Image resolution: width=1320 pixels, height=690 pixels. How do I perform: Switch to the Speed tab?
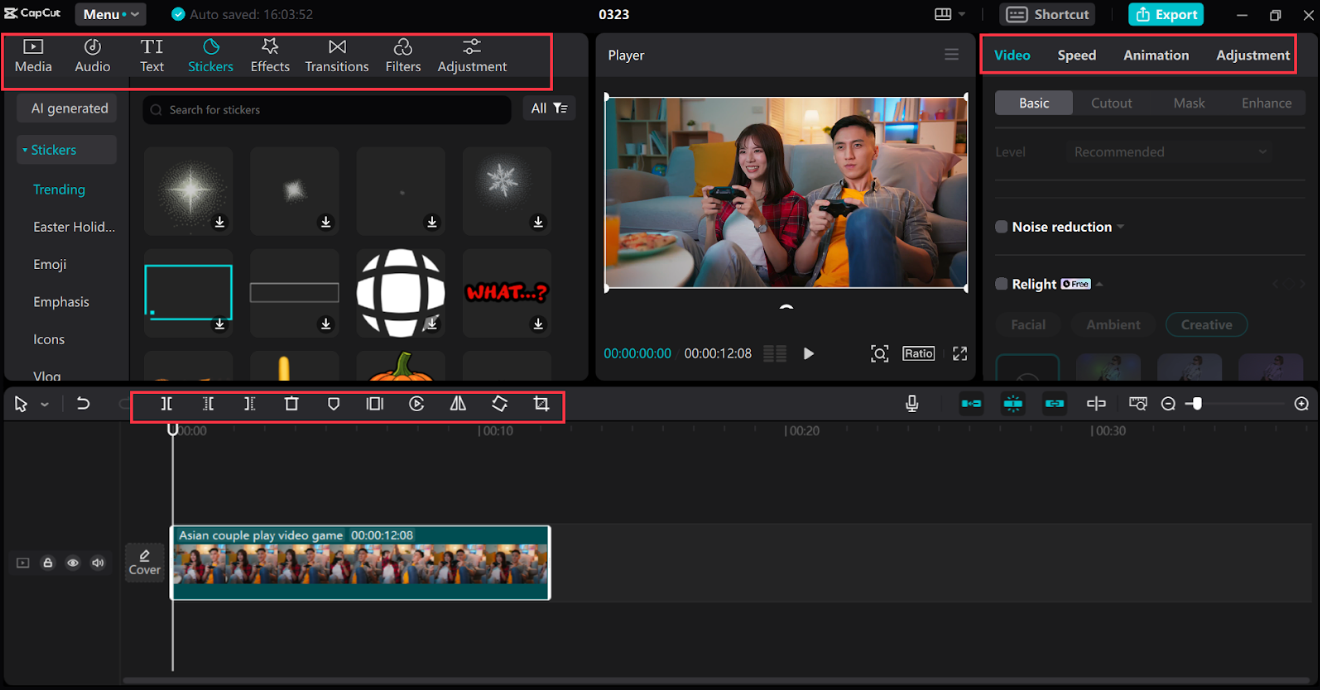coord(1077,55)
